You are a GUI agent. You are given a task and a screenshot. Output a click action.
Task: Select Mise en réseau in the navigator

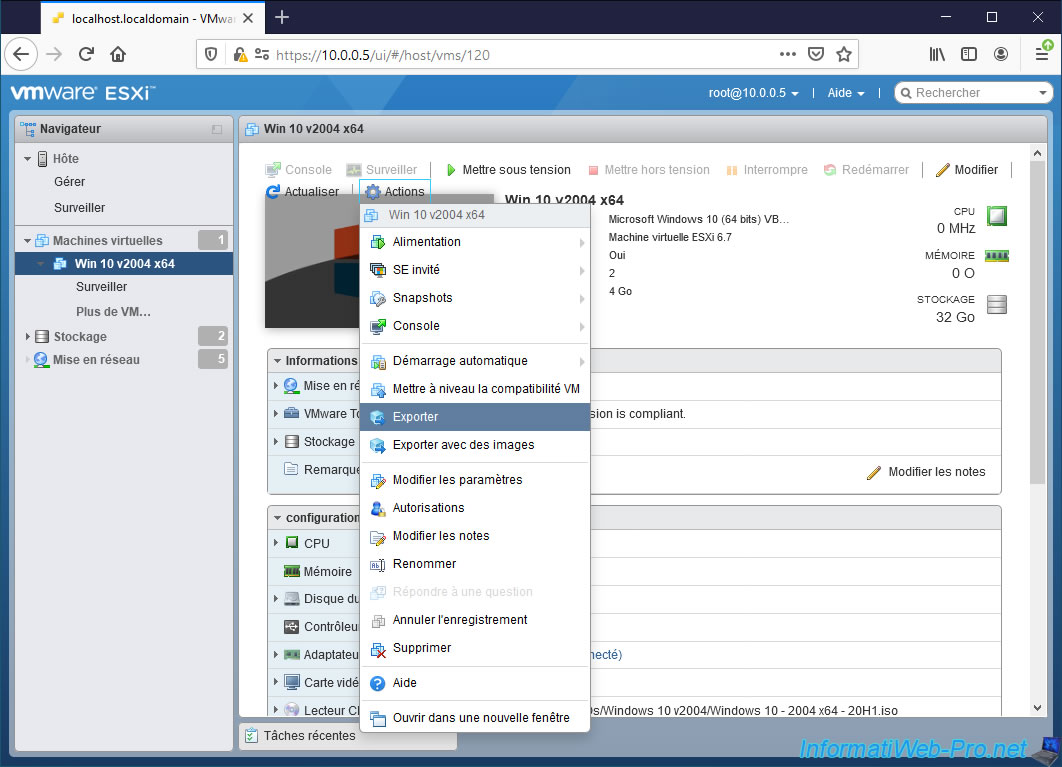[96, 360]
